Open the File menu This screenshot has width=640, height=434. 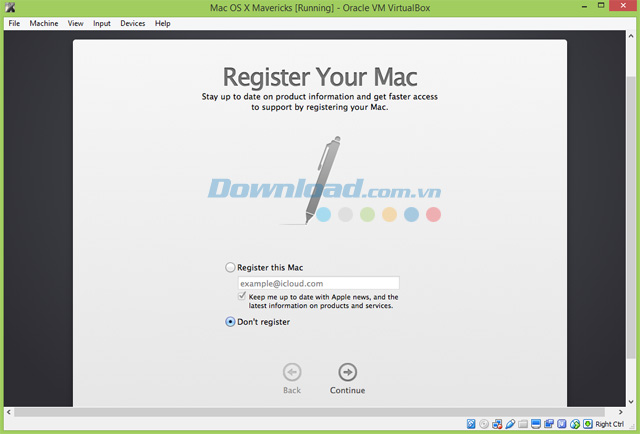[14, 23]
